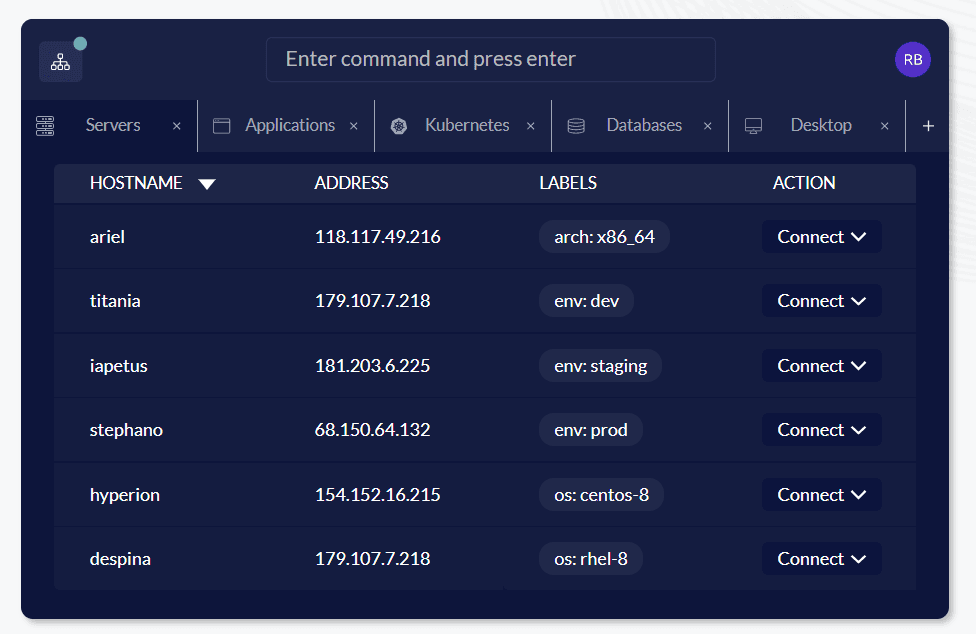Image resolution: width=976 pixels, height=634 pixels.
Task: Add a new tab with plus icon
Action: (x=928, y=126)
